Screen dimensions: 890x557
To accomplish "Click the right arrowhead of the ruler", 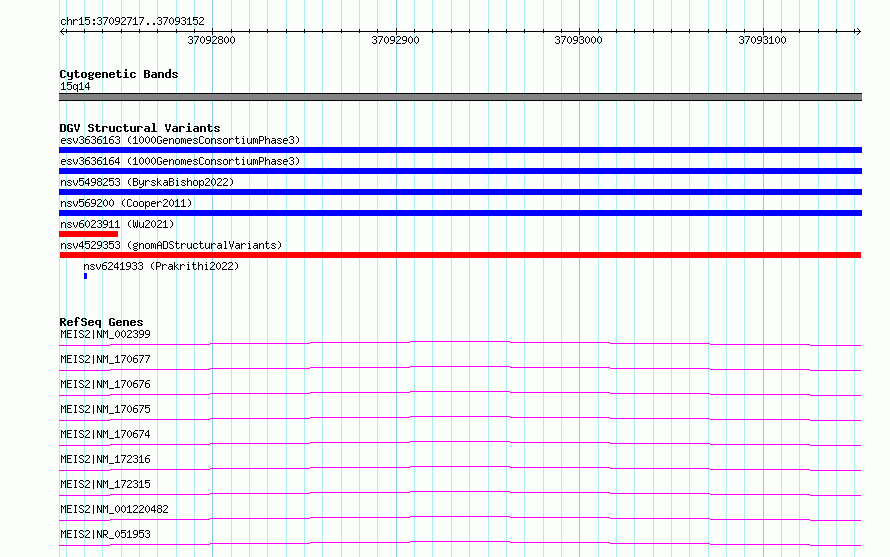I will (858, 31).
